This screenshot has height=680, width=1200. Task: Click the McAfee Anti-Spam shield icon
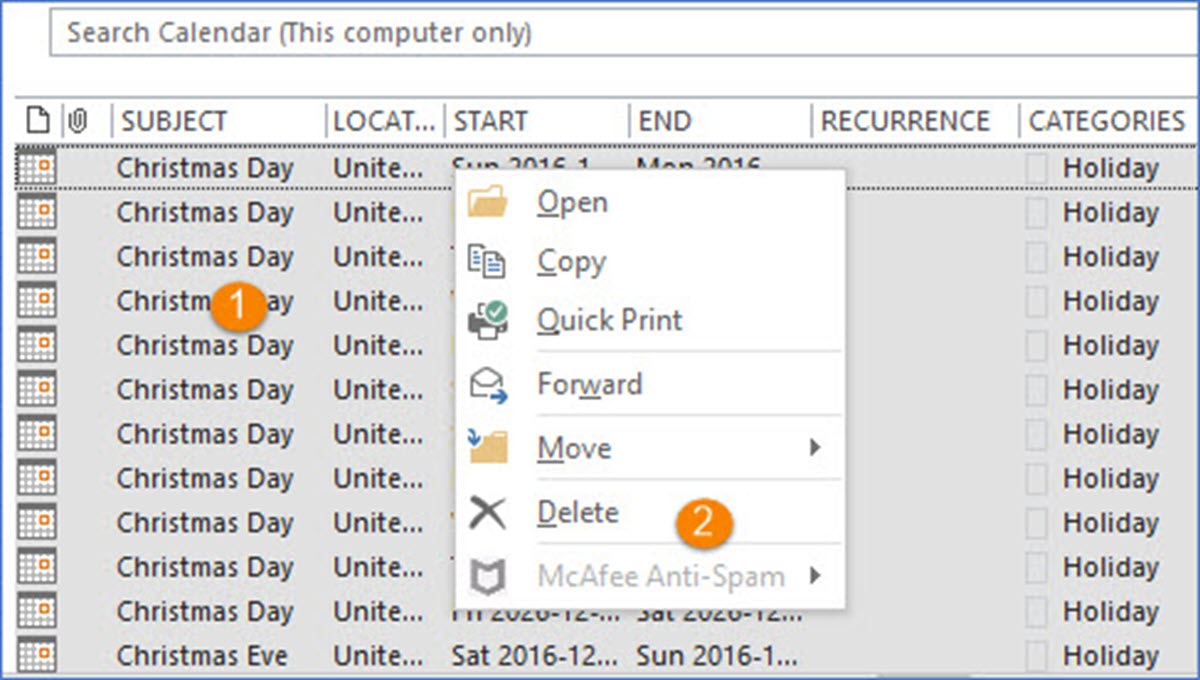488,576
